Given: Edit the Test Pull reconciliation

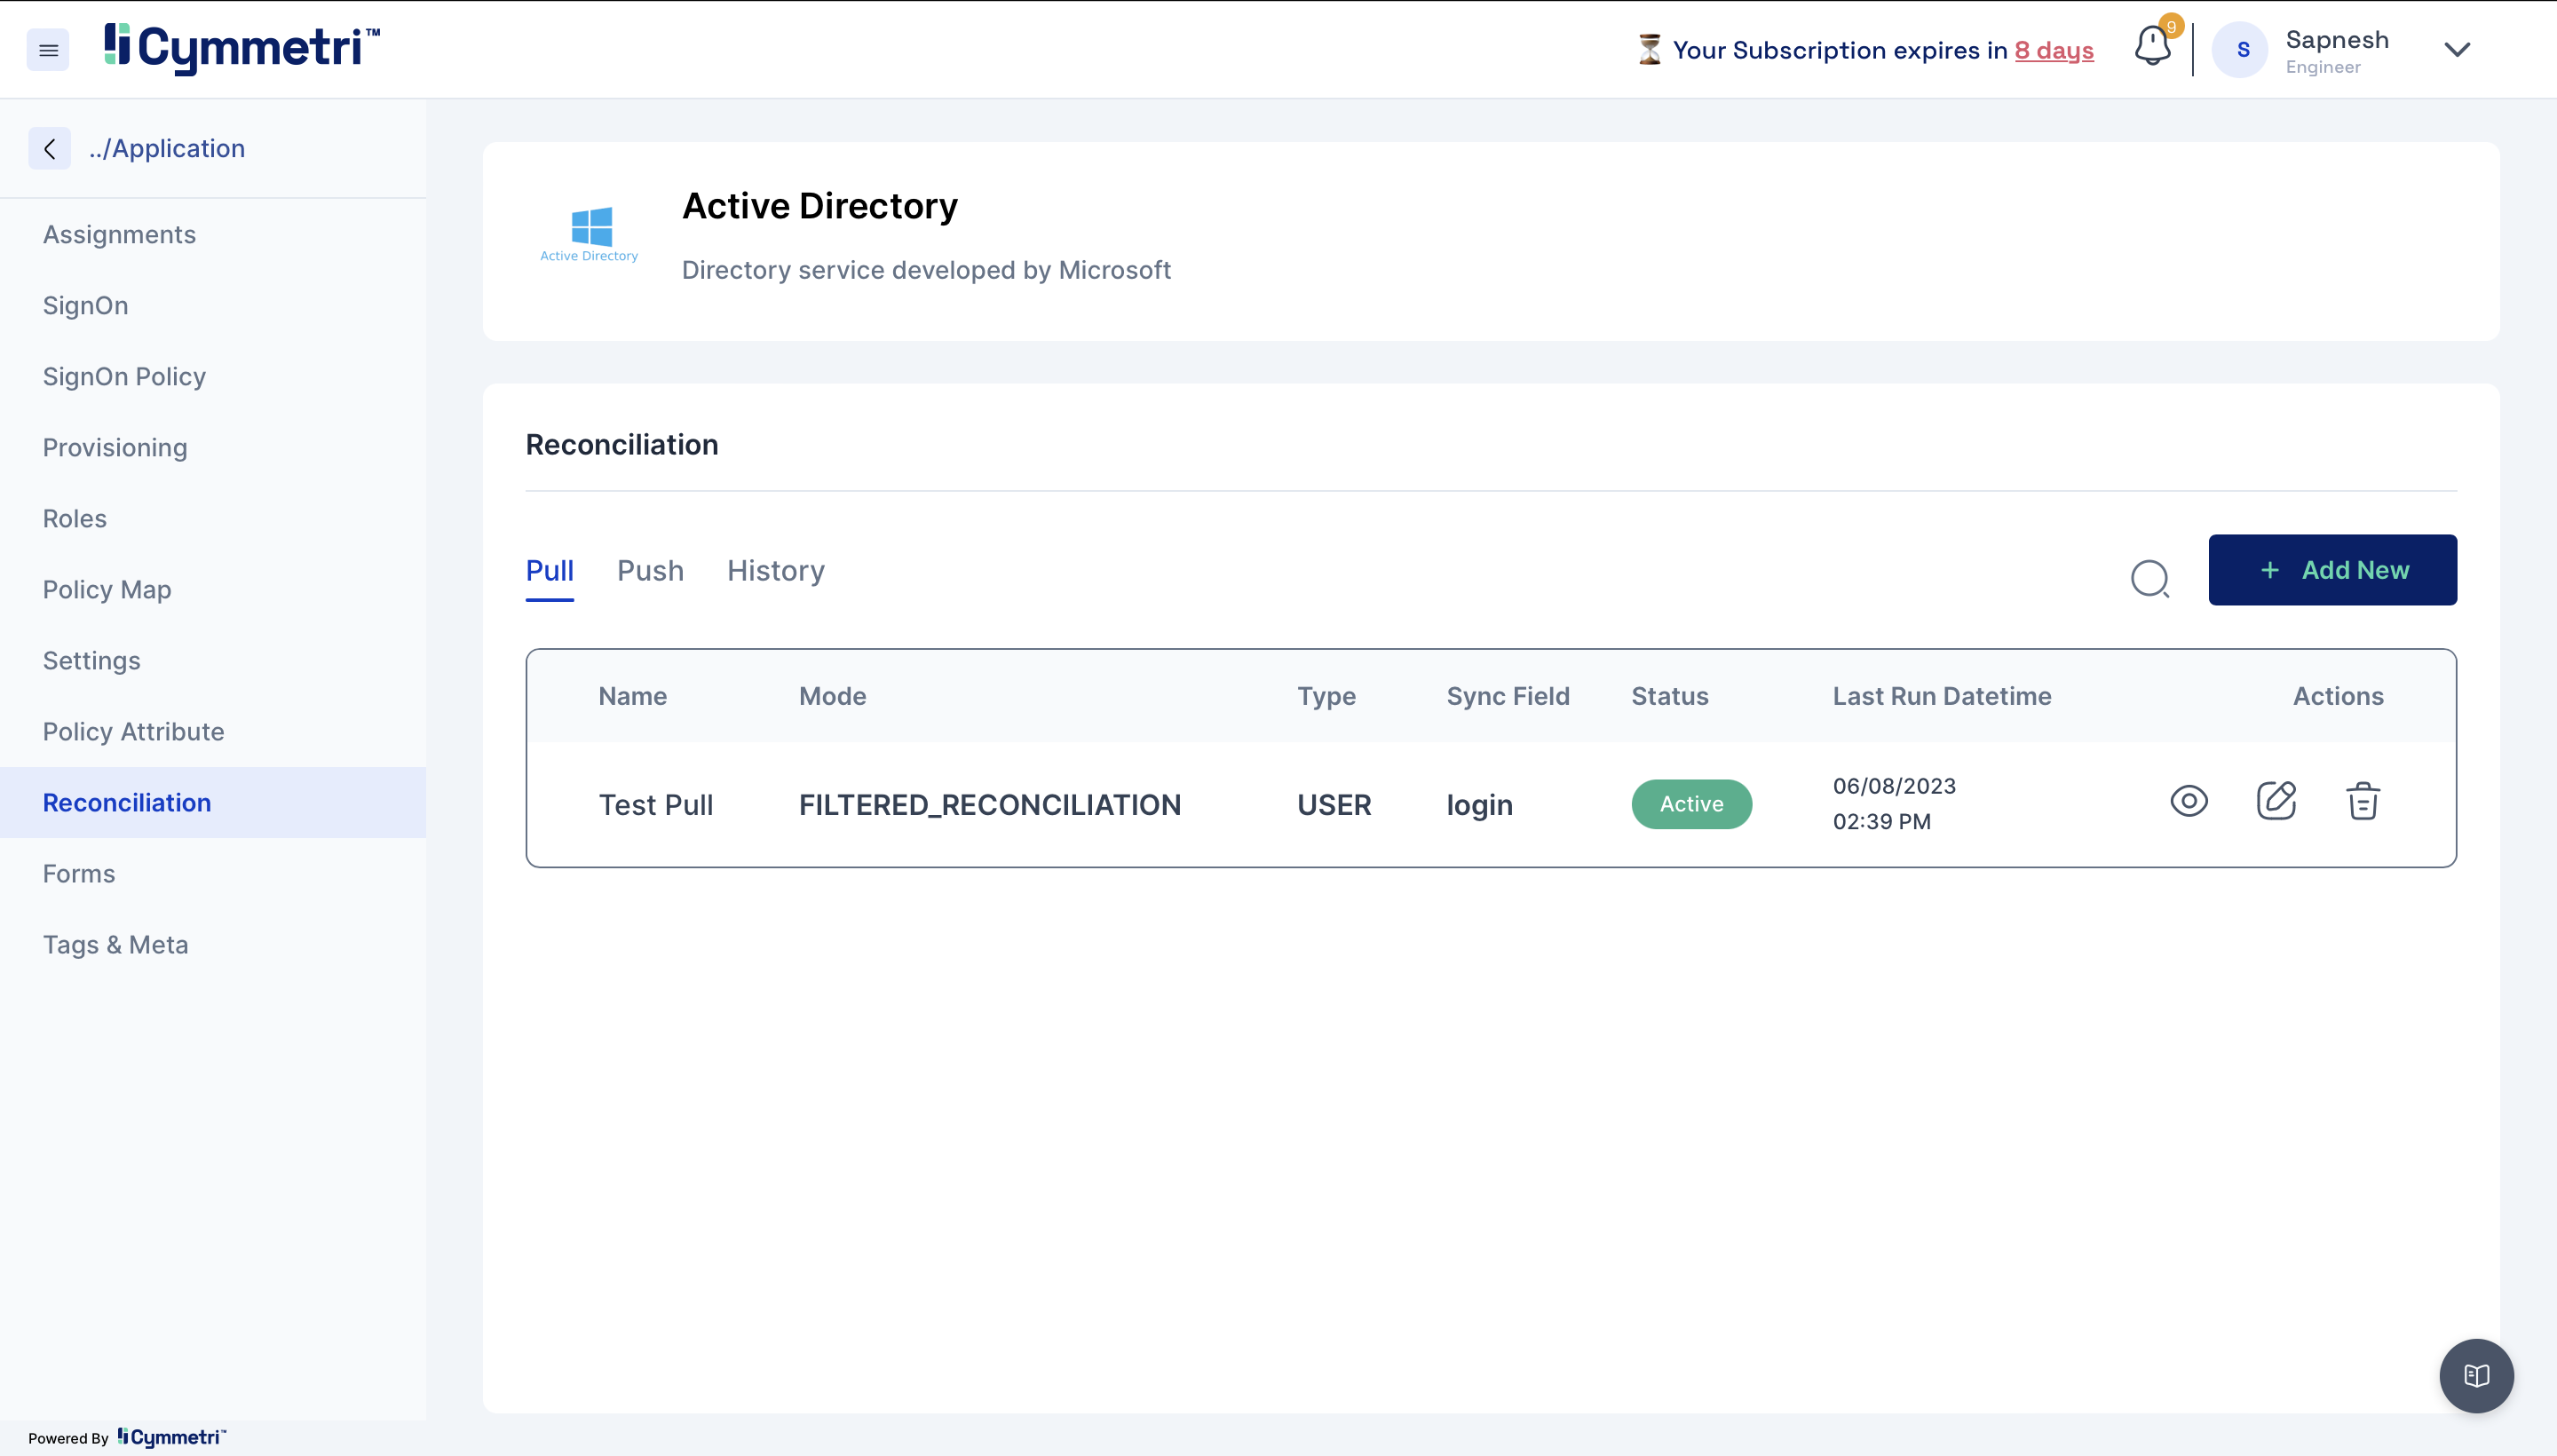Looking at the screenshot, I should (2276, 802).
